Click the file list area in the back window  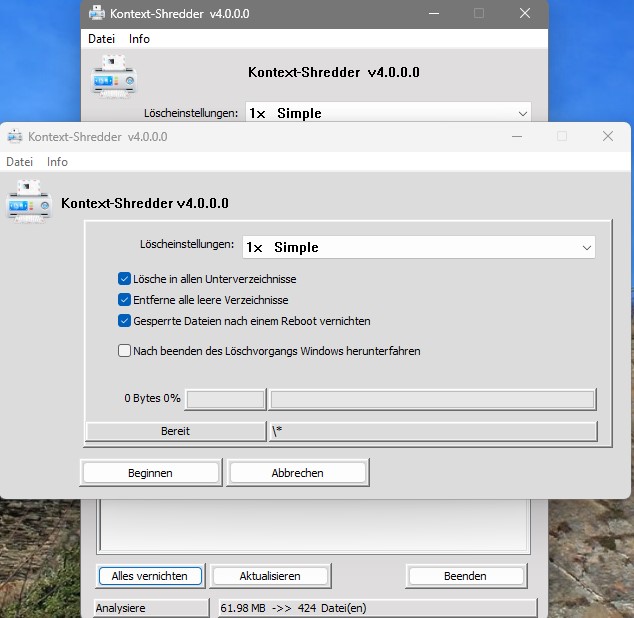pos(314,526)
